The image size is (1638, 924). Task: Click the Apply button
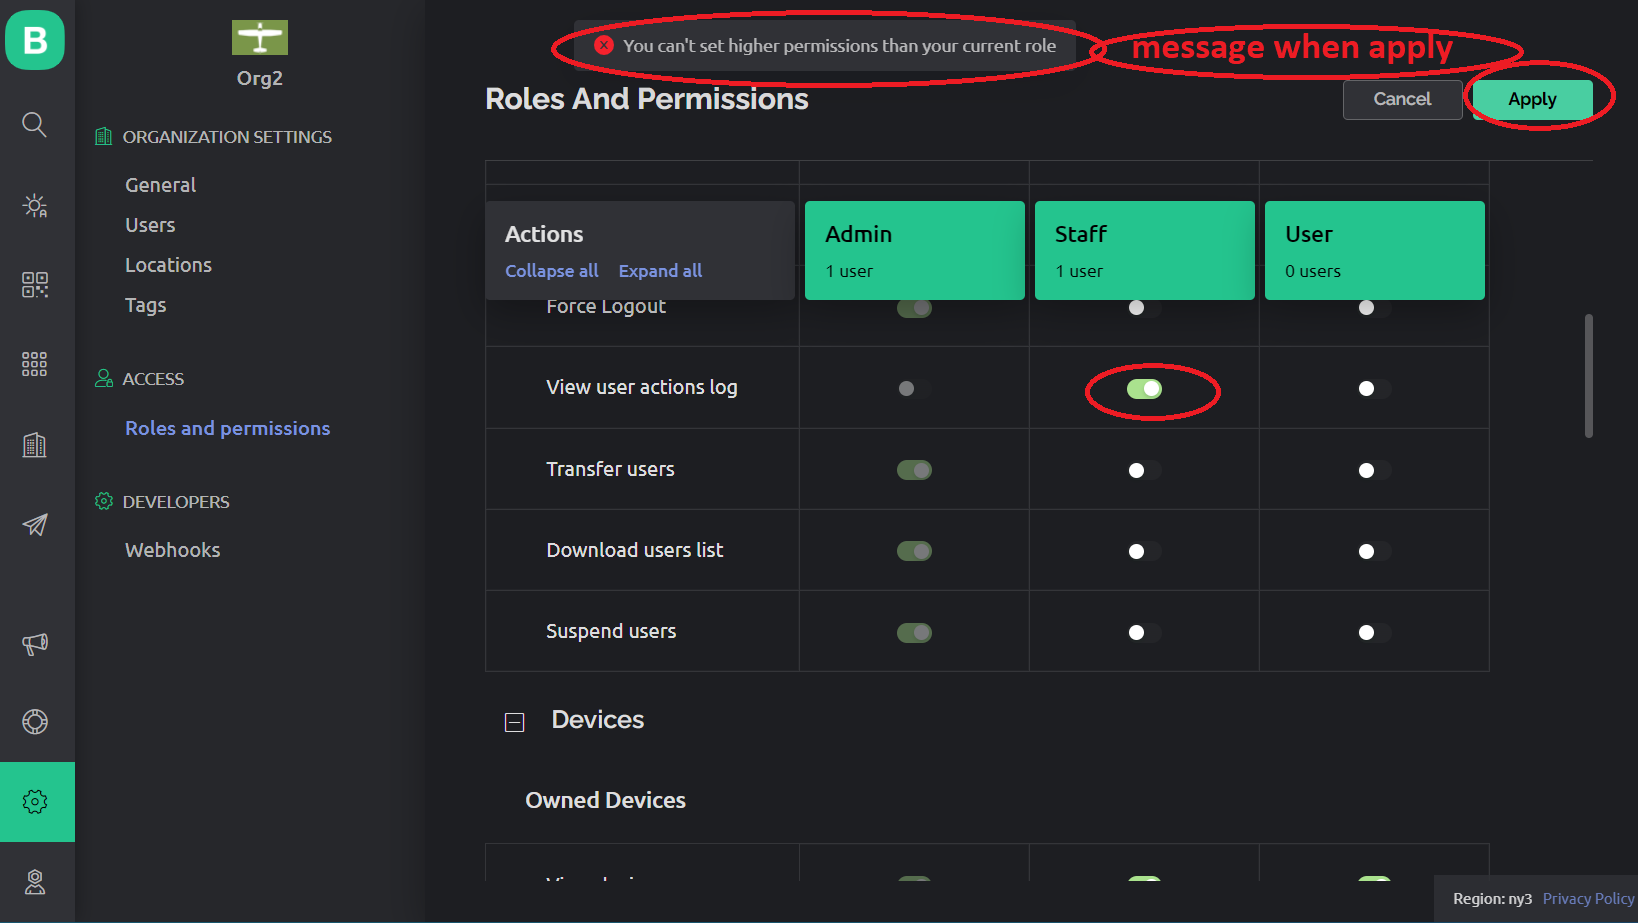click(x=1532, y=99)
